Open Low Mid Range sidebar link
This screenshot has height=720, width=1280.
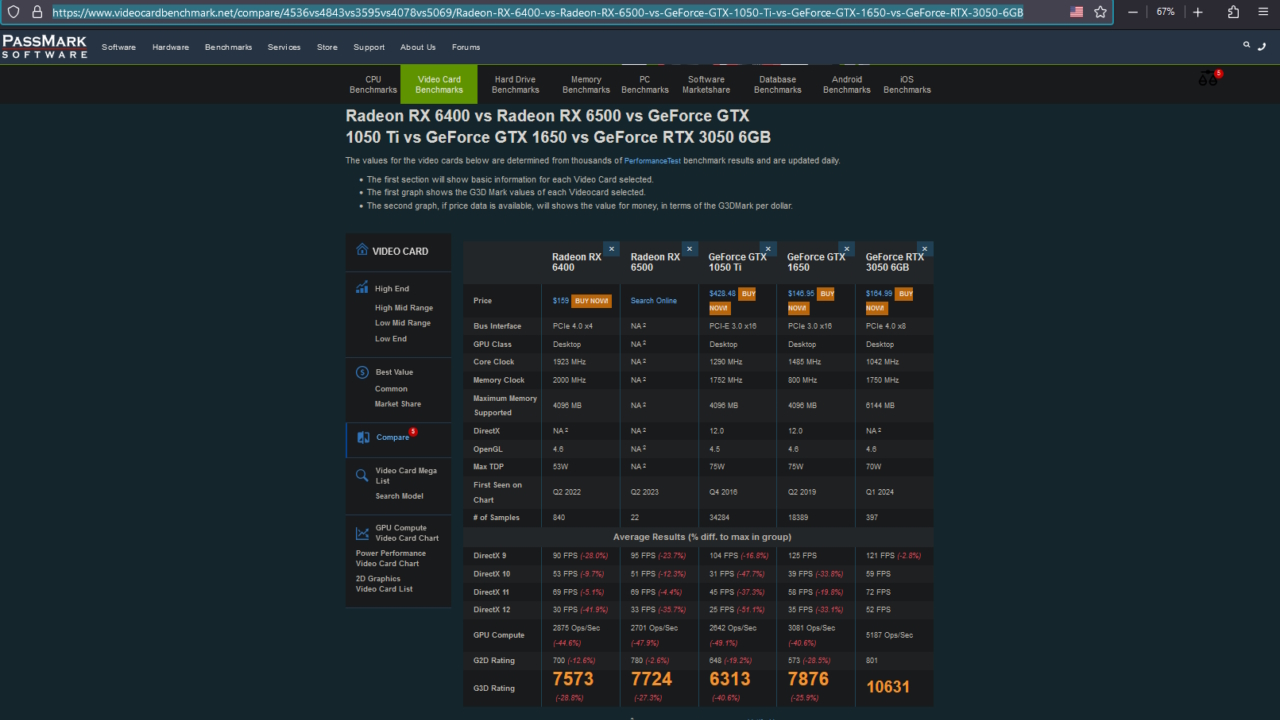(403, 323)
